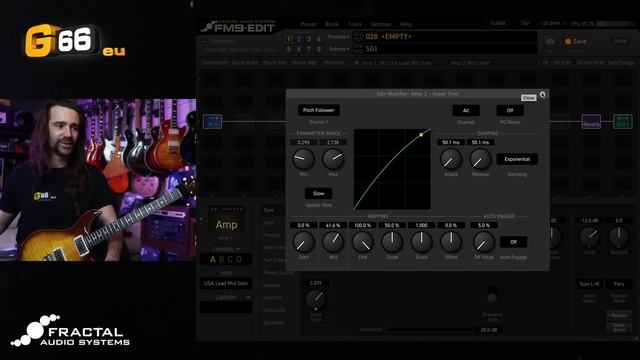
Task: Click the Mapping Slope knob
Action: pyautogui.click(x=392, y=242)
